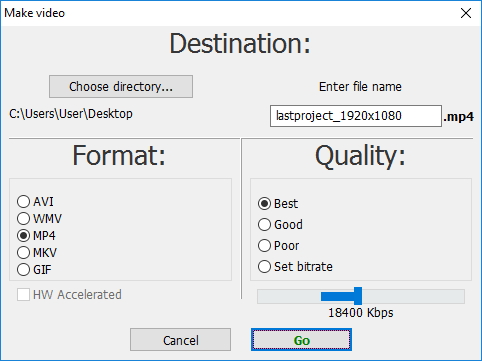This screenshot has width=482, height=361.
Task: Cancel the Make video dialog
Action: (180, 340)
